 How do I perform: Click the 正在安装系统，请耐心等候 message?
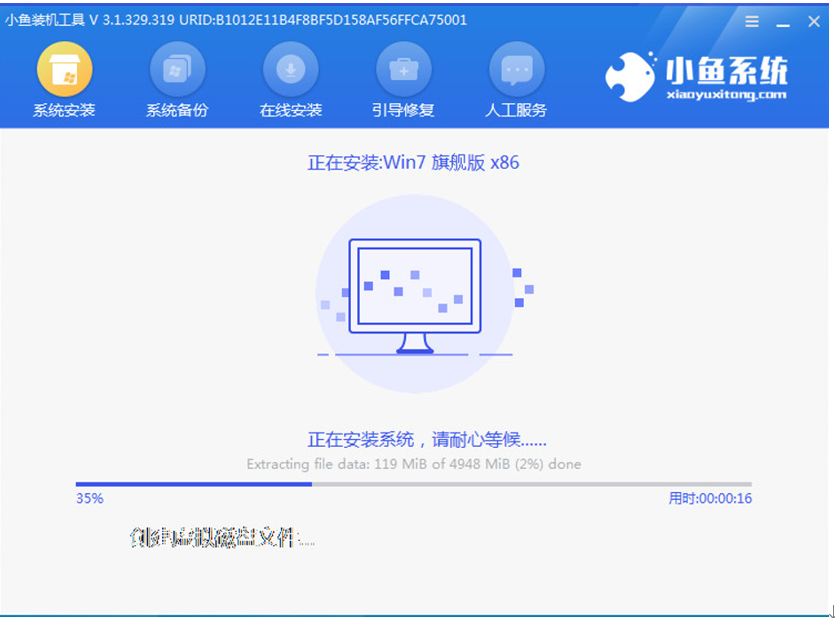coord(427,440)
